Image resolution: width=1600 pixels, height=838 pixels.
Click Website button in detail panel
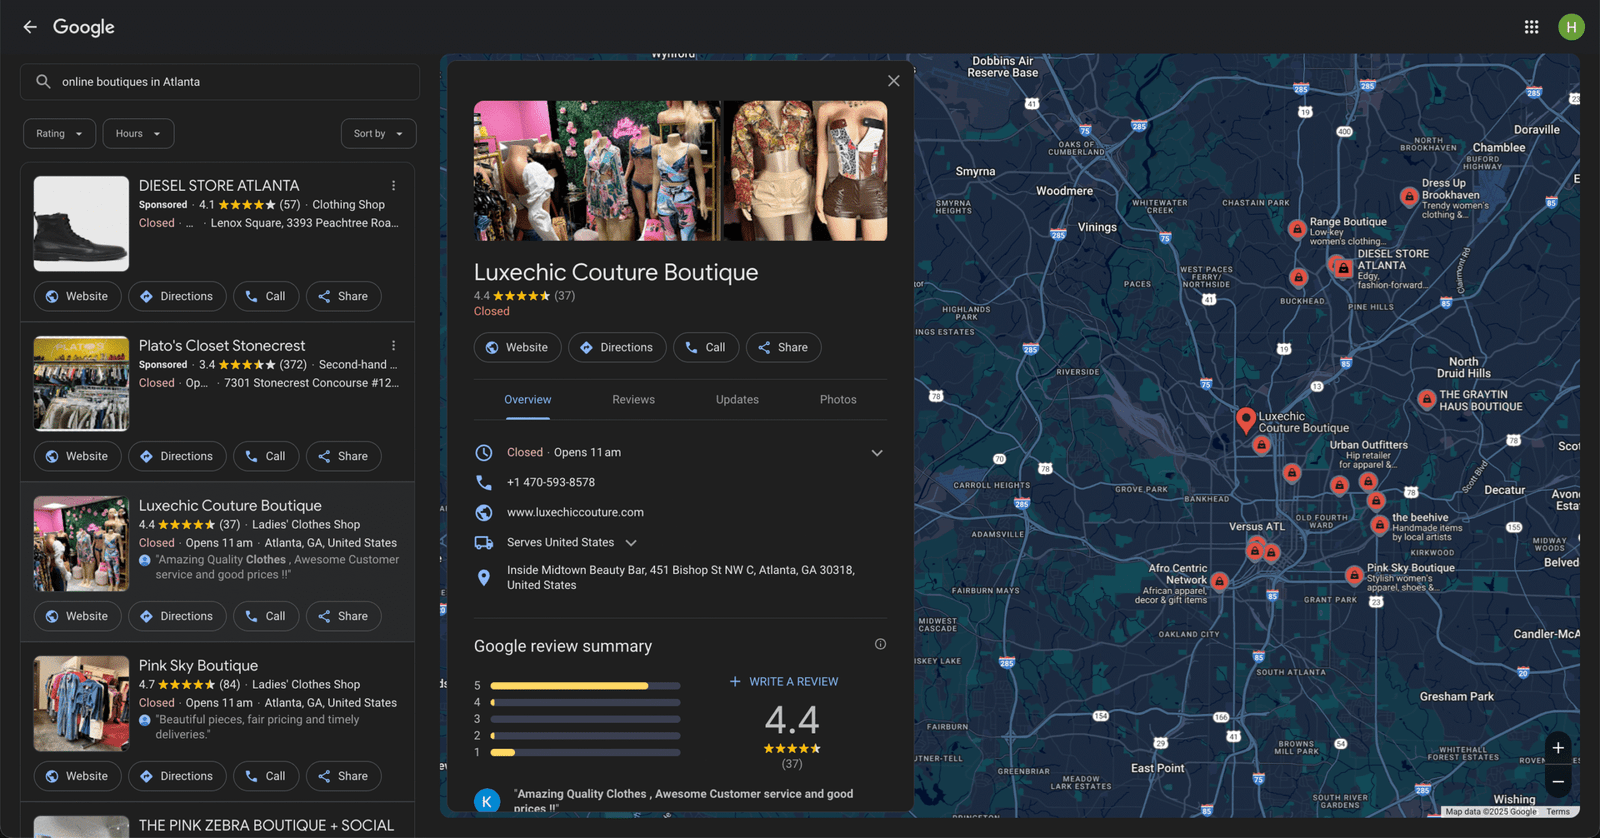517,348
